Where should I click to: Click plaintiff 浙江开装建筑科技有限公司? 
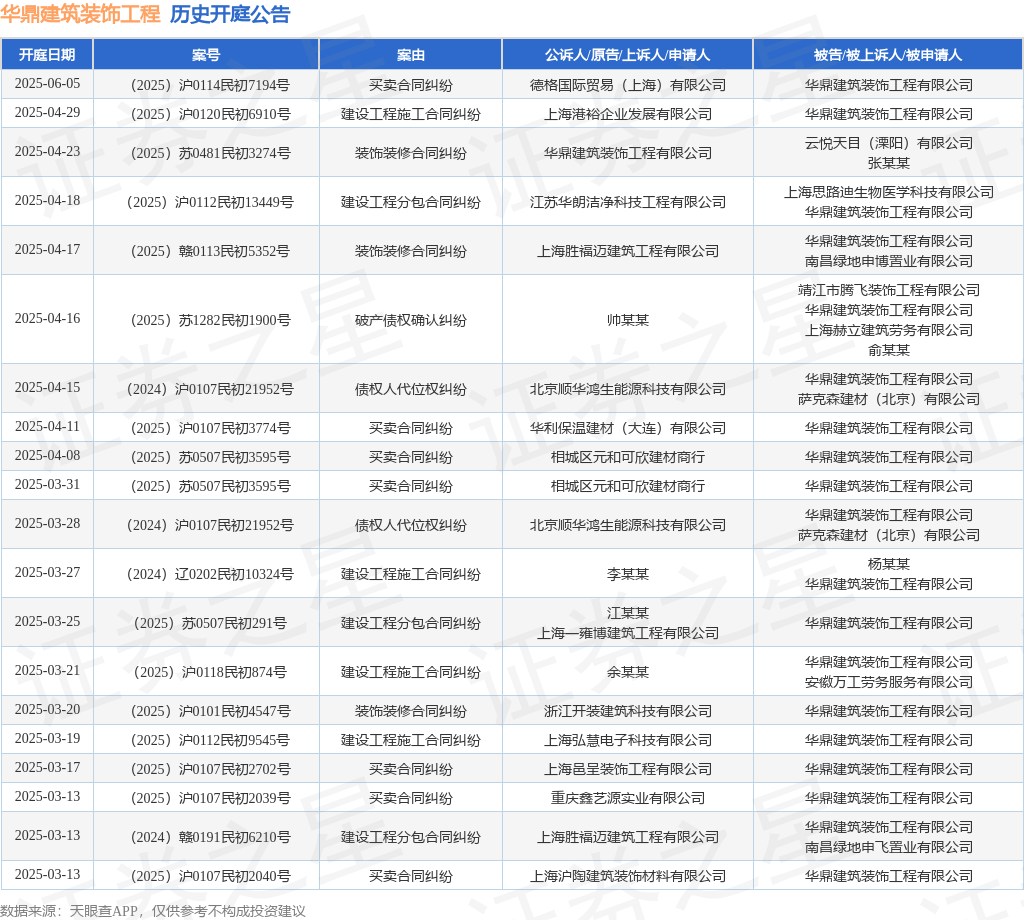pos(628,711)
